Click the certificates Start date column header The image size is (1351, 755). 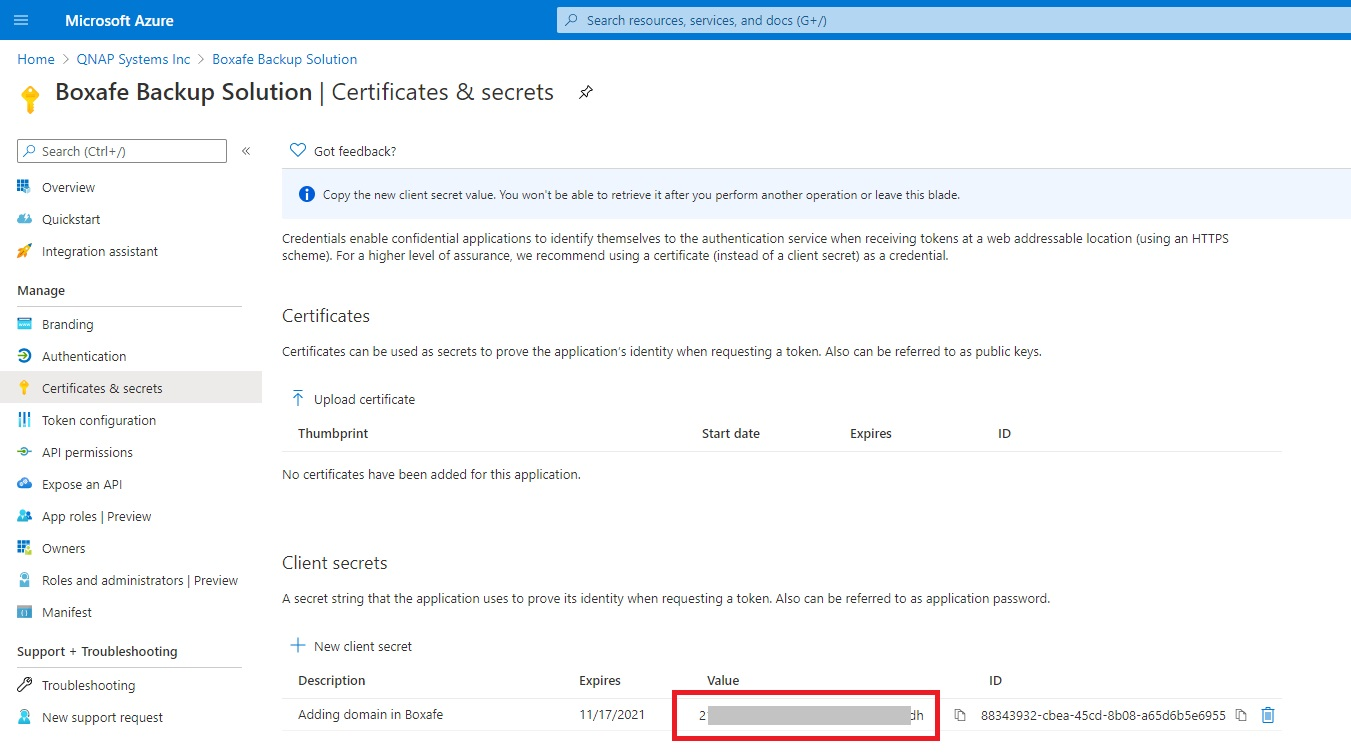click(731, 433)
